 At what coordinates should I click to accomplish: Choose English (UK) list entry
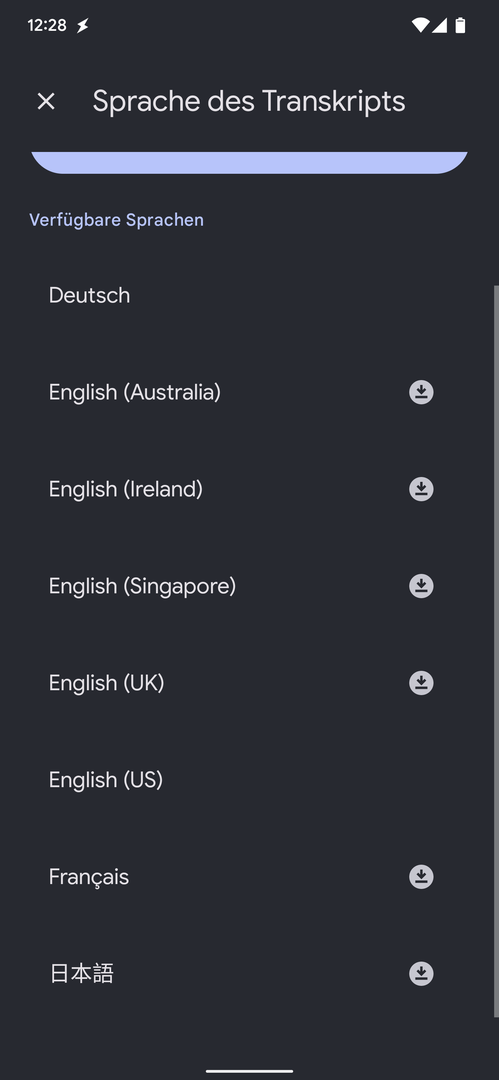250,683
